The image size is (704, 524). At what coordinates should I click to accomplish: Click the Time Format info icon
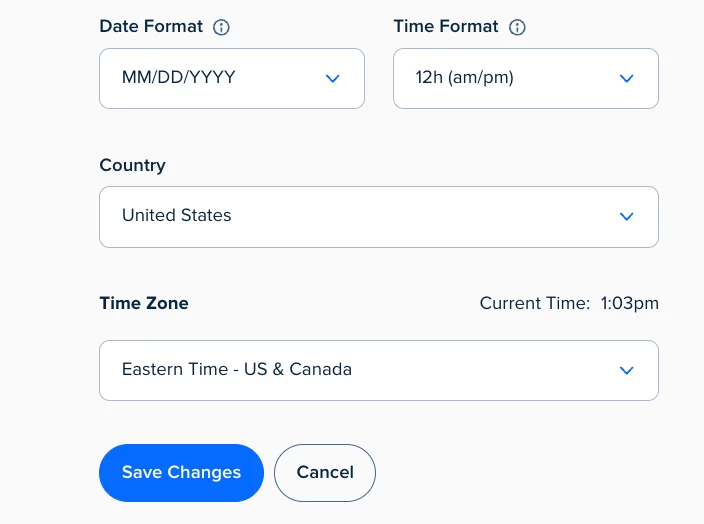pyautogui.click(x=517, y=27)
